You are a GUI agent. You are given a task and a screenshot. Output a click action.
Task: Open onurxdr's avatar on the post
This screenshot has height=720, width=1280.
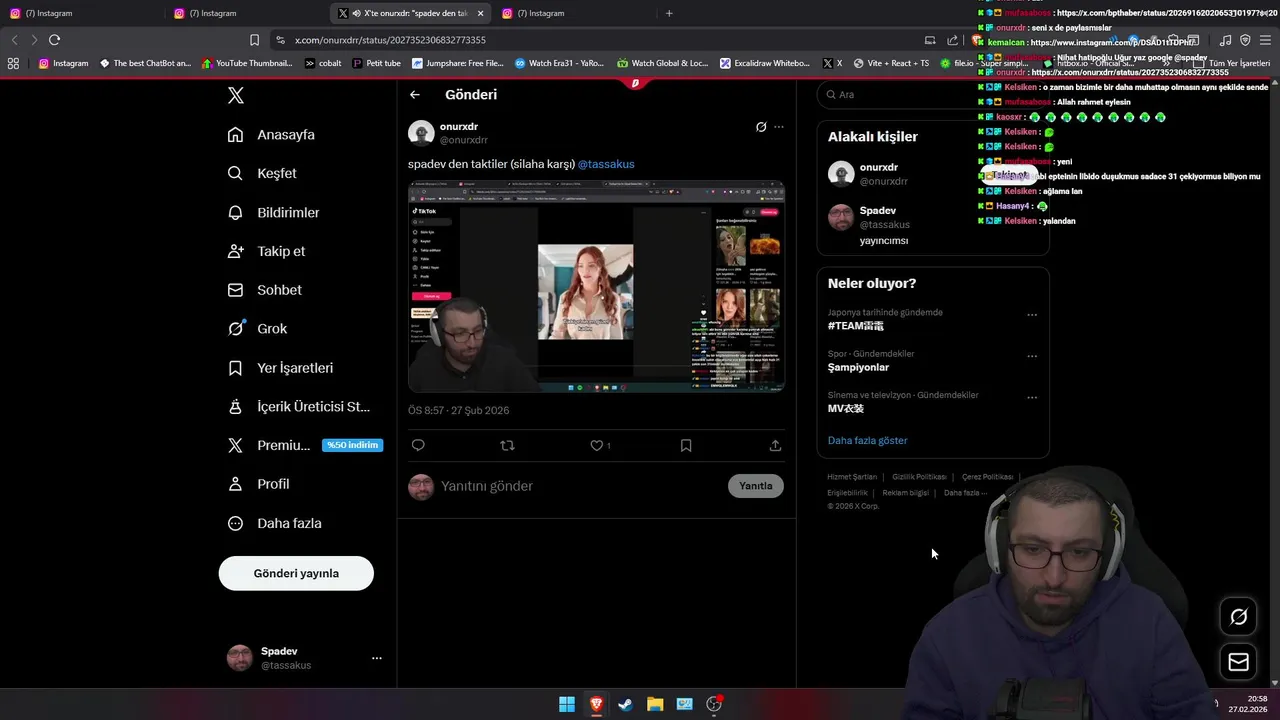pos(421,133)
